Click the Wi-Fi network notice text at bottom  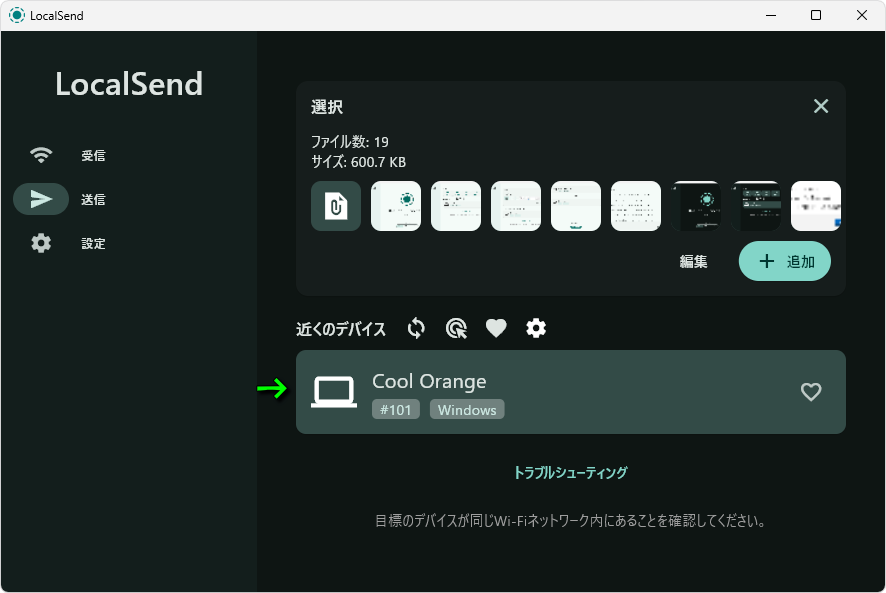(570, 521)
